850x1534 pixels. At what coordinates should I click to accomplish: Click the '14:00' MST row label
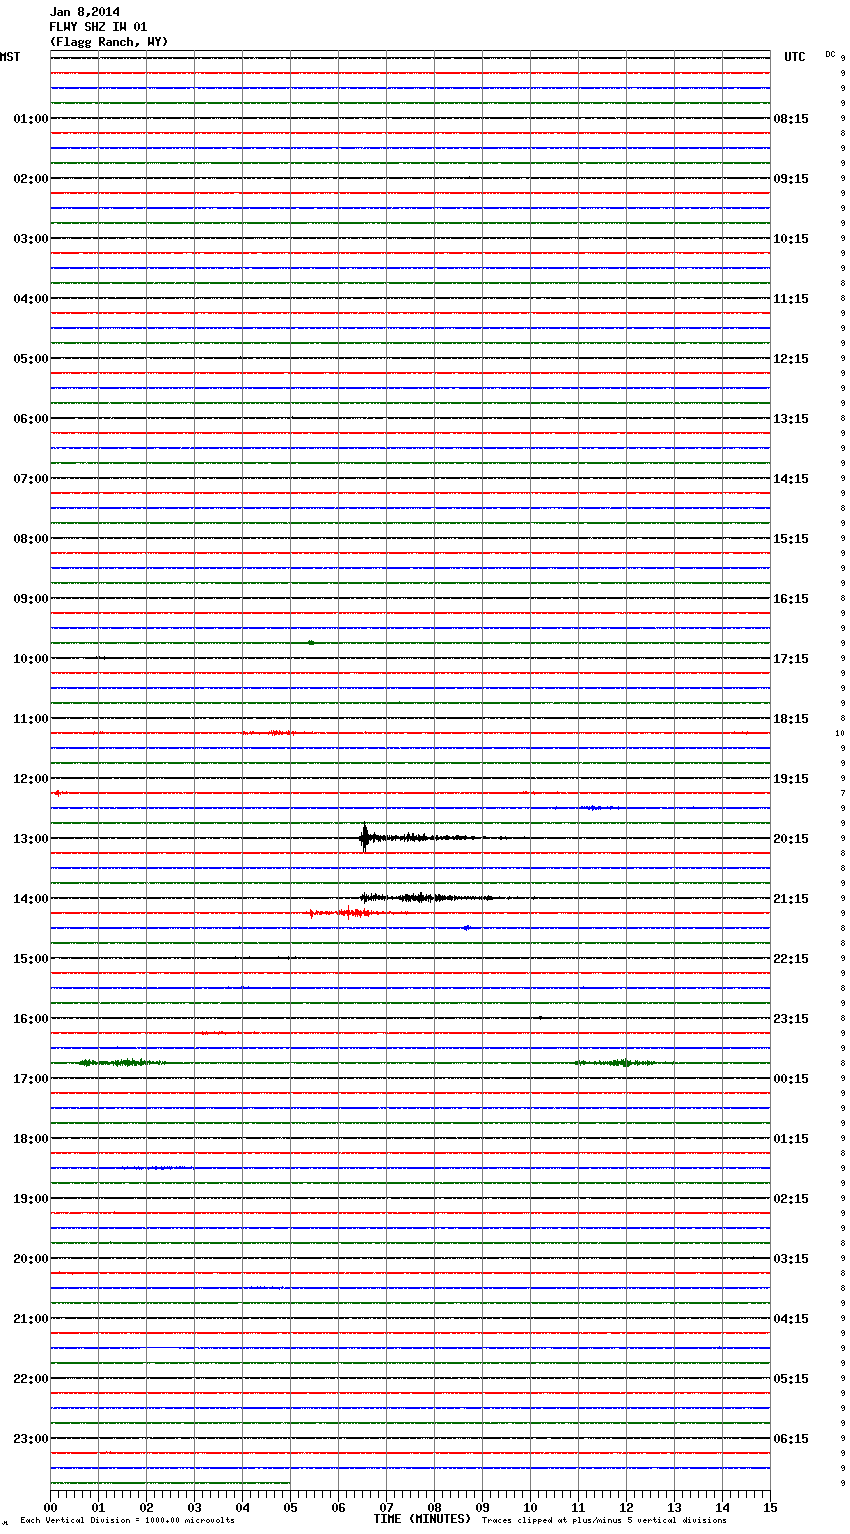click(x=31, y=899)
